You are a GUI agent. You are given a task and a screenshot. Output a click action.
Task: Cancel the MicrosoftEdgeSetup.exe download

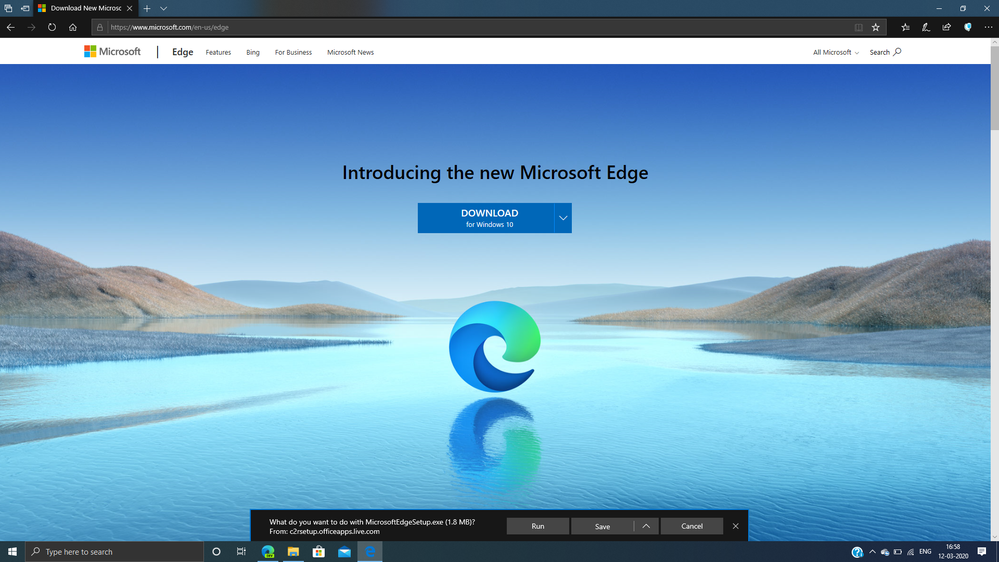(x=692, y=526)
